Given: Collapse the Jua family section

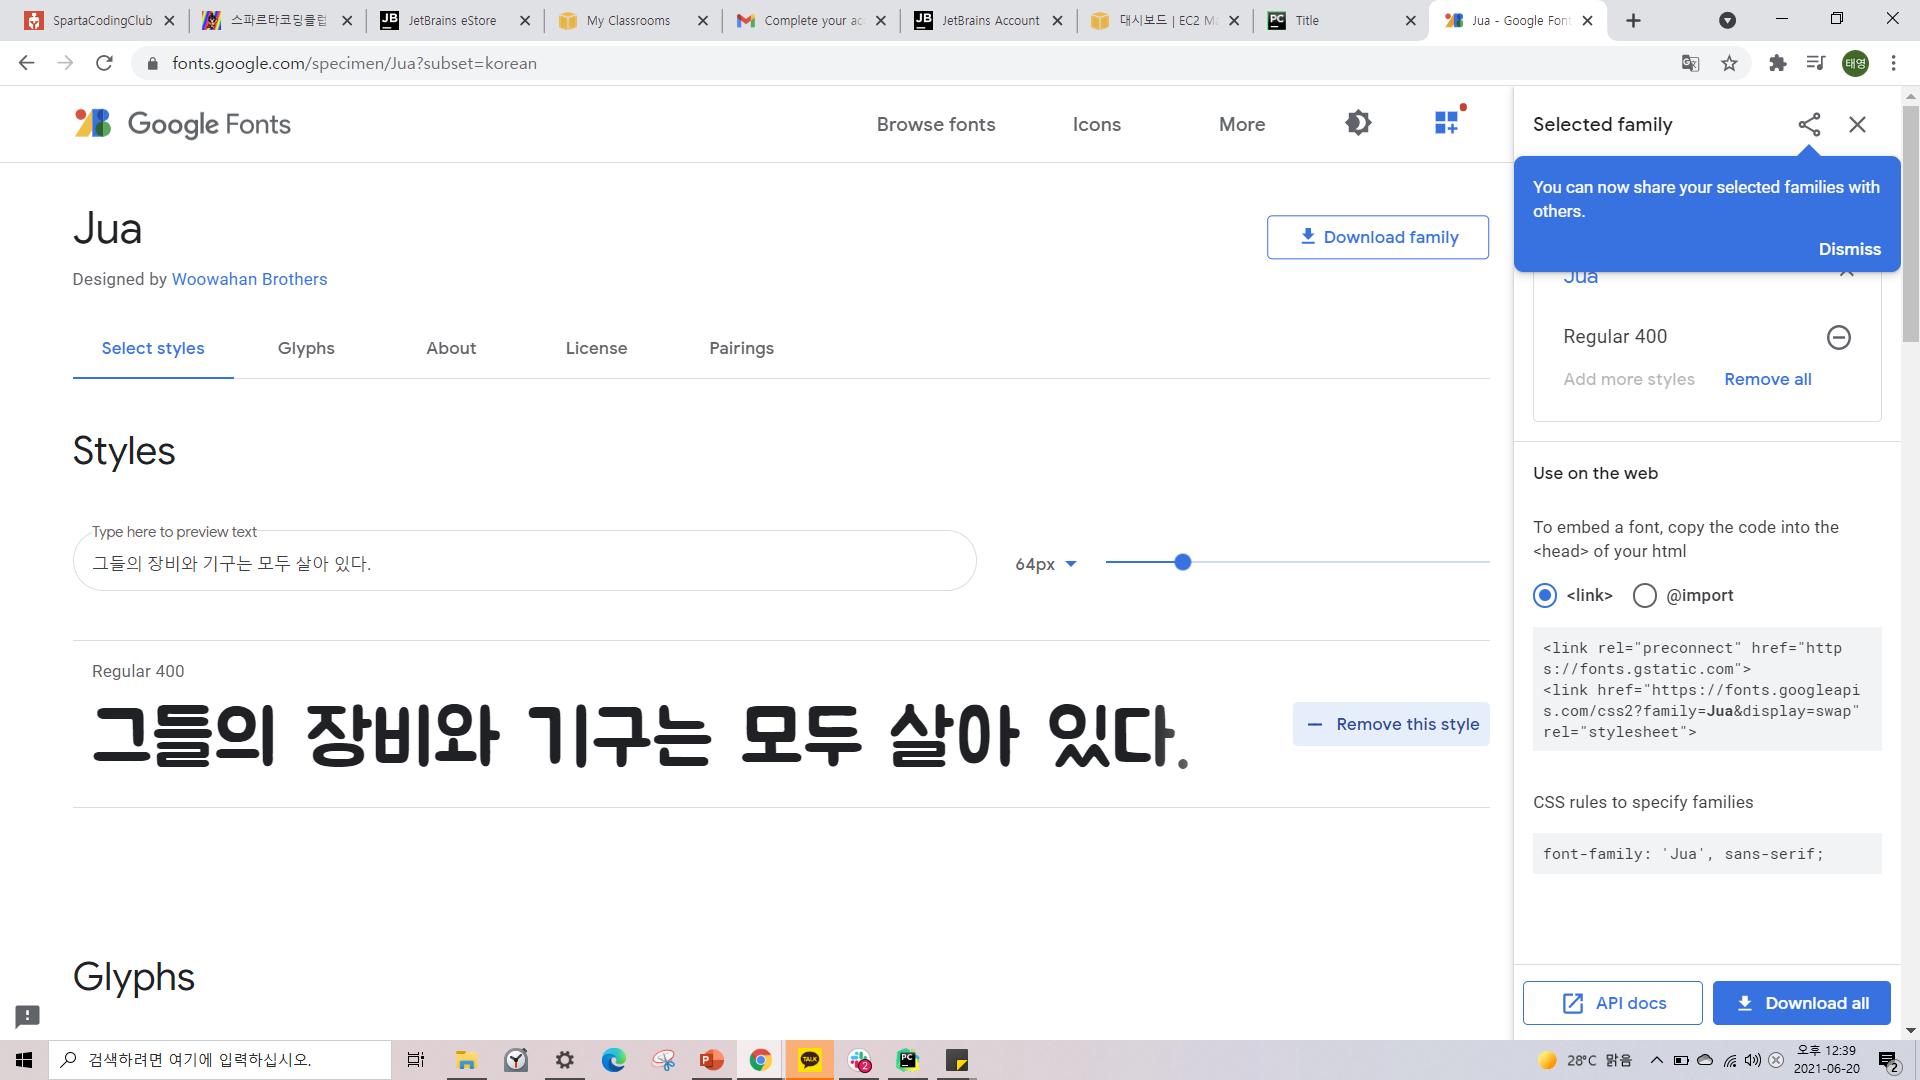Looking at the screenshot, I should (1846, 274).
